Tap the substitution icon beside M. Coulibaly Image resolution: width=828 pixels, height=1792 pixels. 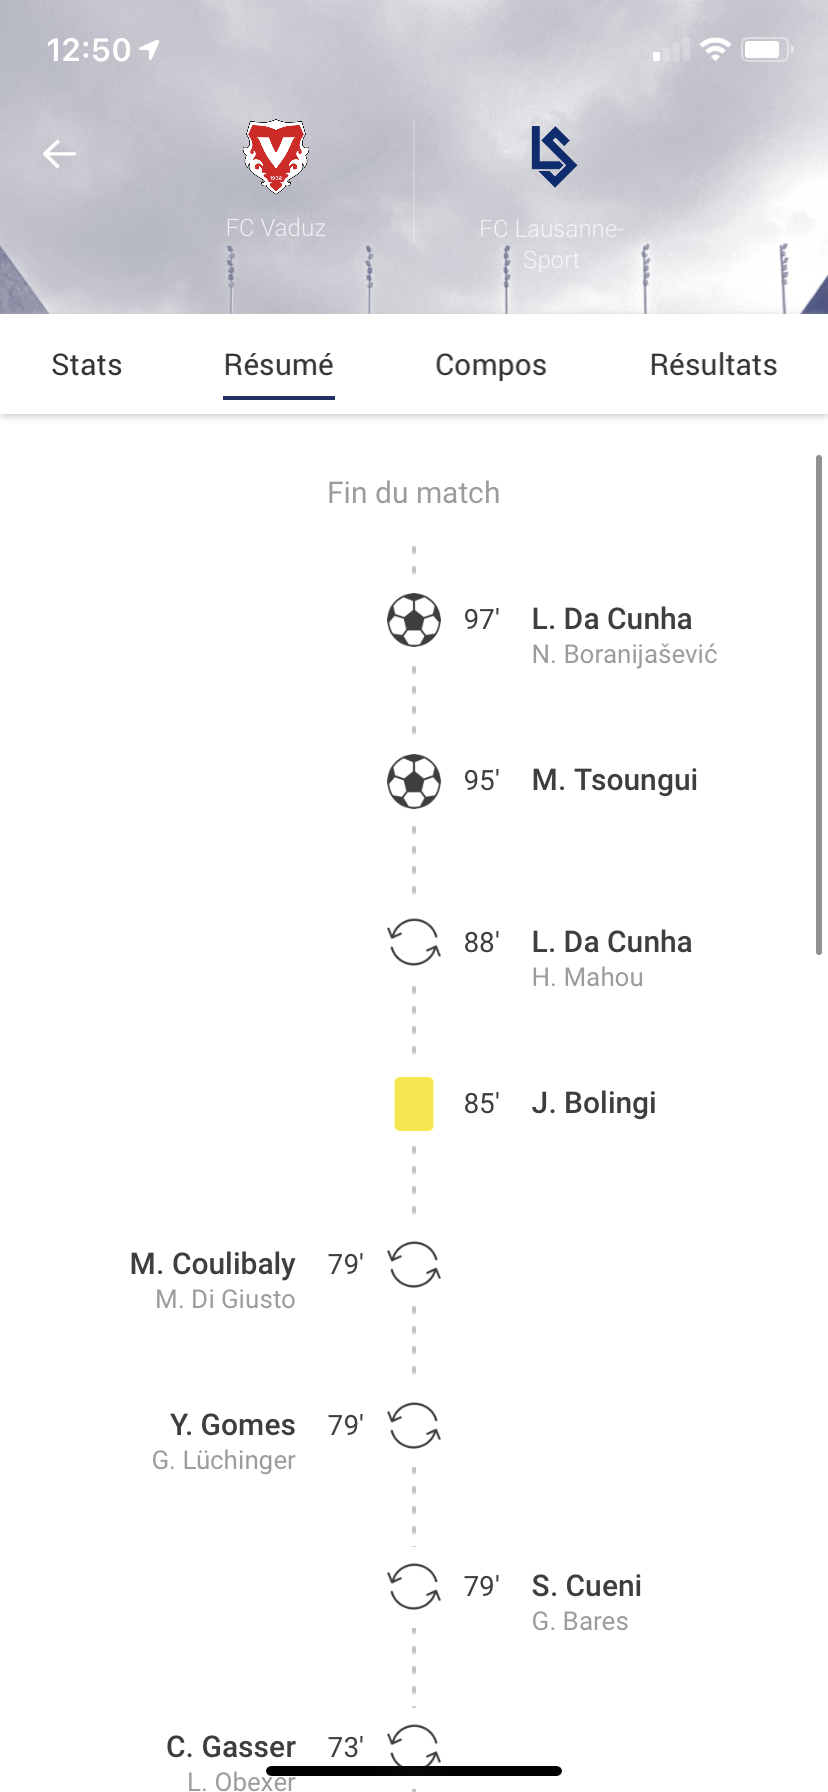(414, 1264)
